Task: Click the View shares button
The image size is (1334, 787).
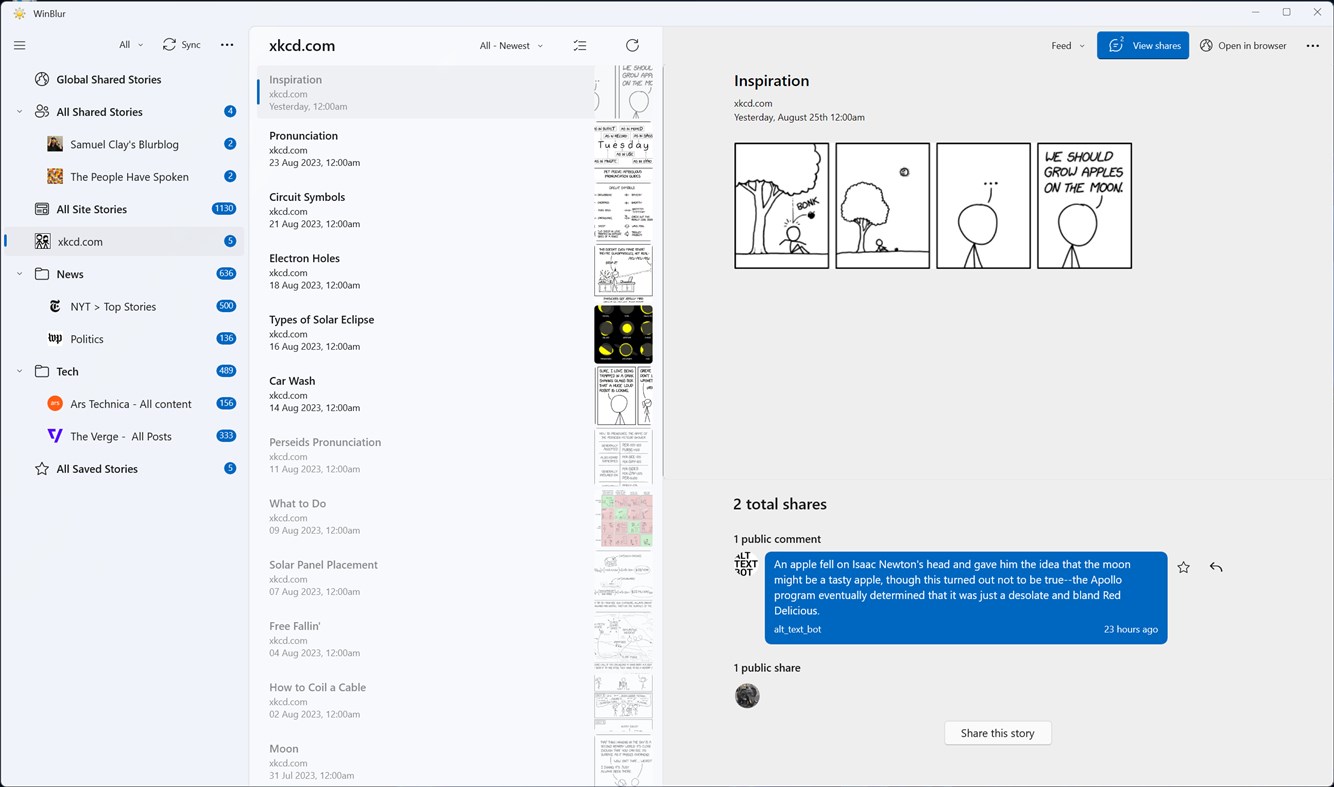Action: click(x=1143, y=45)
